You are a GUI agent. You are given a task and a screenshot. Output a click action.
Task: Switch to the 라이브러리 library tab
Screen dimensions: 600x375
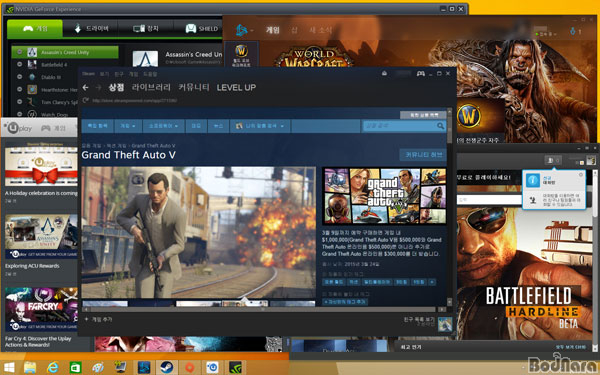point(151,87)
